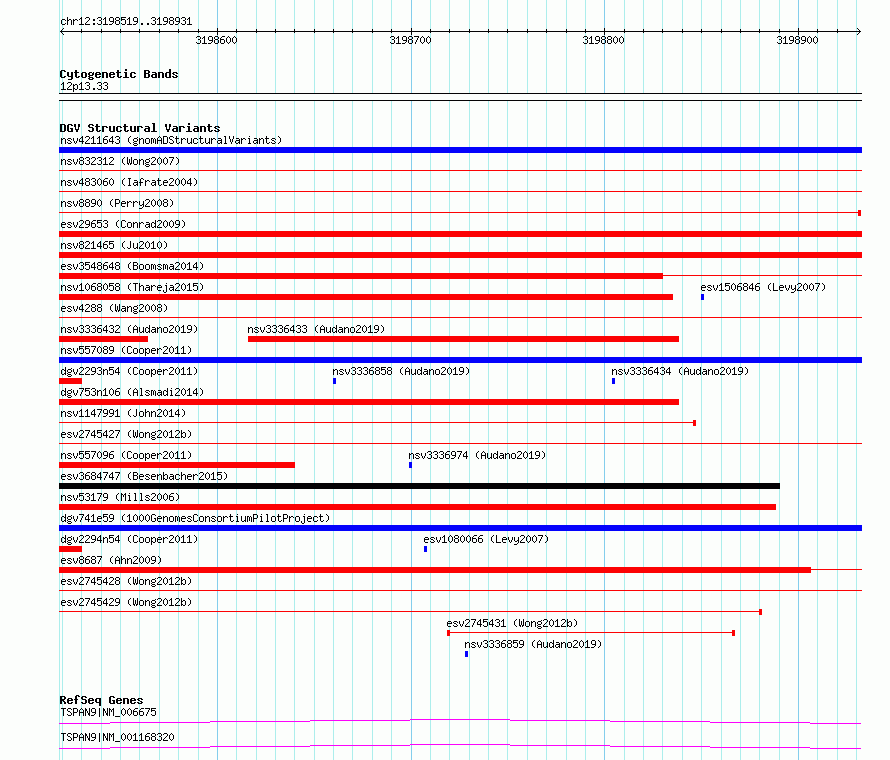Click the small blue nsv3336974 marker
Image resolution: width=890 pixels, height=760 pixels.
410,465
